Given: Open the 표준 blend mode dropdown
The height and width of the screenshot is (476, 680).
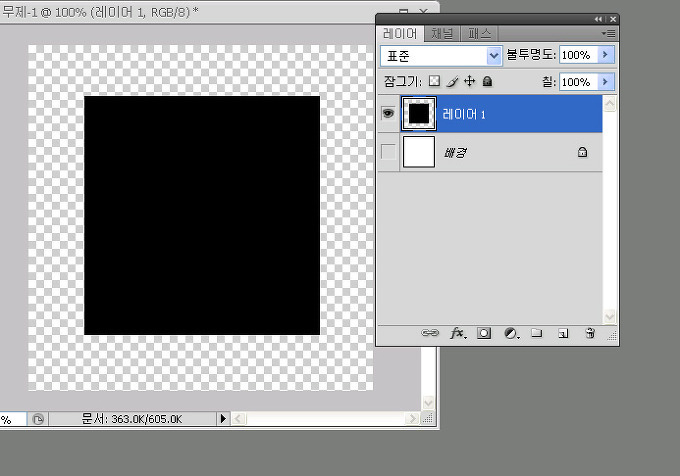Looking at the screenshot, I should pyautogui.click(x=441, y=55).
